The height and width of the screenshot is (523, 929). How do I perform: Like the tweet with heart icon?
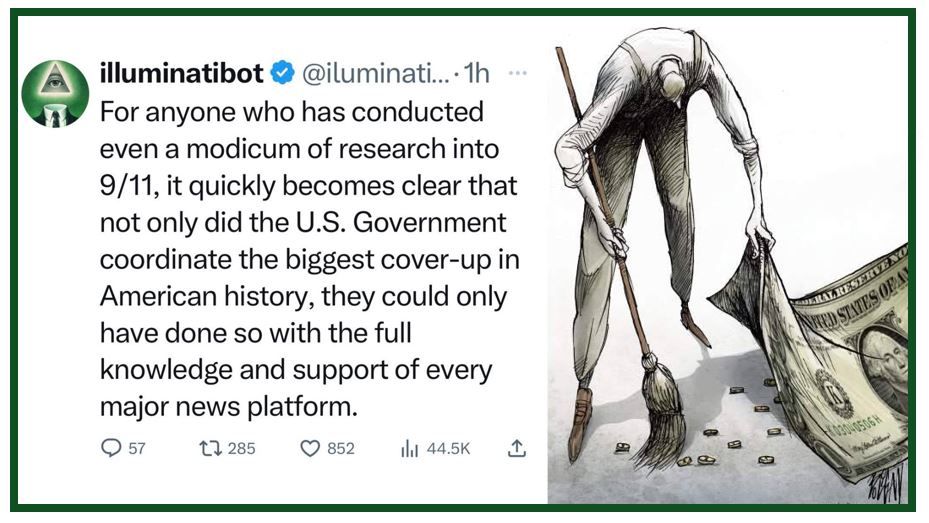(310, 449)
